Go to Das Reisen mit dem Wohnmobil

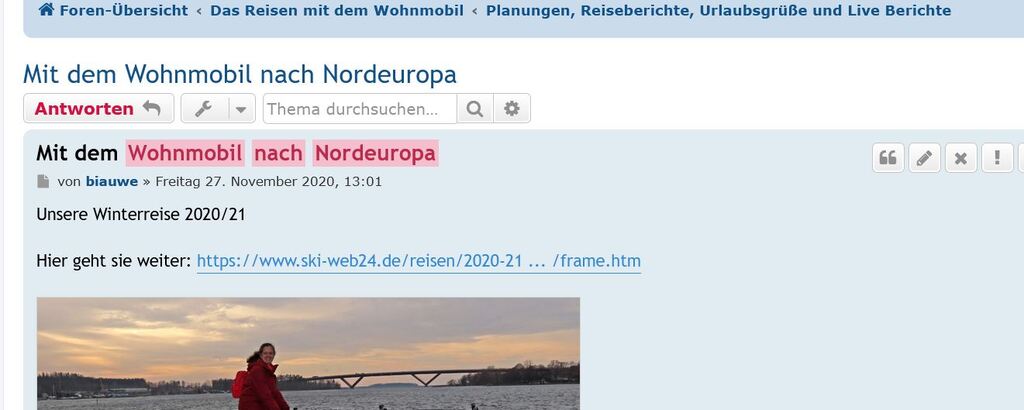[x=337, y=10]
